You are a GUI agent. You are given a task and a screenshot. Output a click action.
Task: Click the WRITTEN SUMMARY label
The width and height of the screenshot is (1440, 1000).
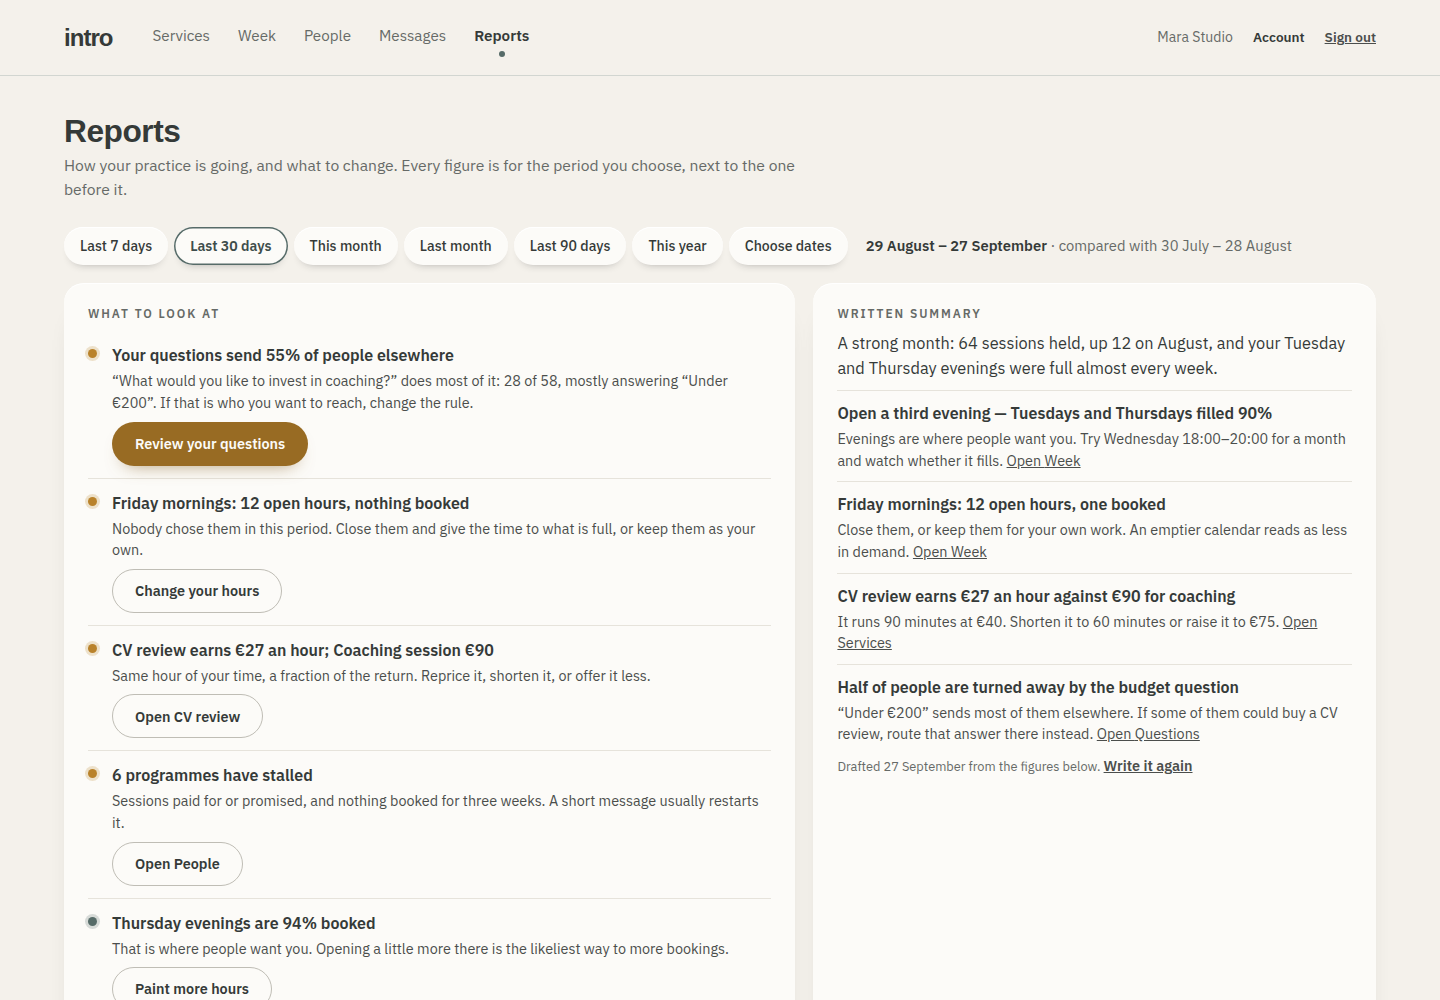point(909,313)
